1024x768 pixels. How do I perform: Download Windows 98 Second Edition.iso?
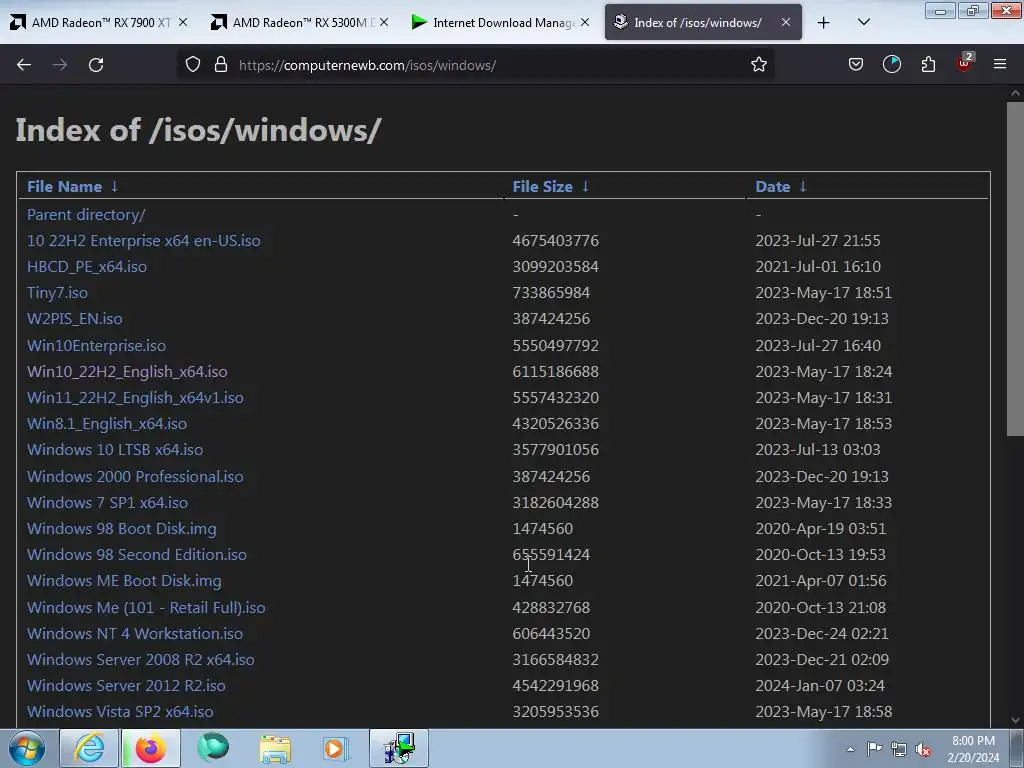[136, 554]
